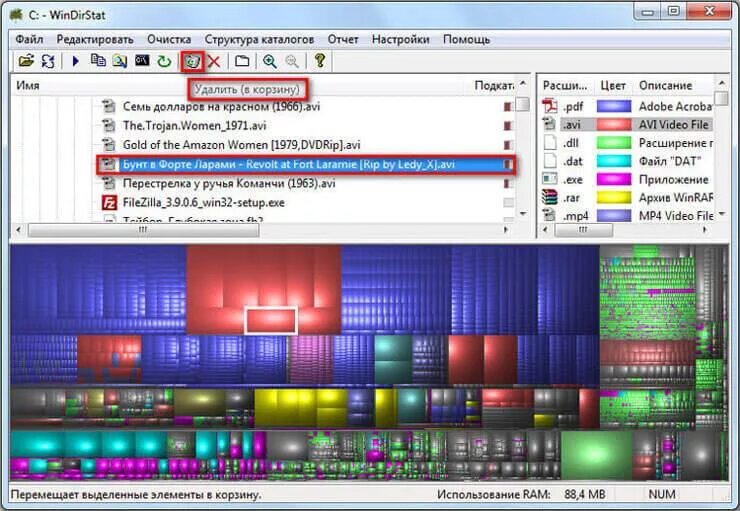Viewport: 740px width, 511px height.
Task: Click the green Refresh selected icon
Action: pyautogui.click(x=164, y=61)
